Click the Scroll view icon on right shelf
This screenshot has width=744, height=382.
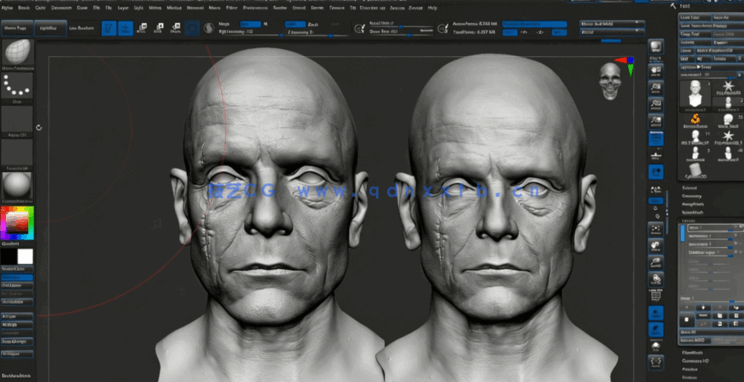click(x=656, y=72)
